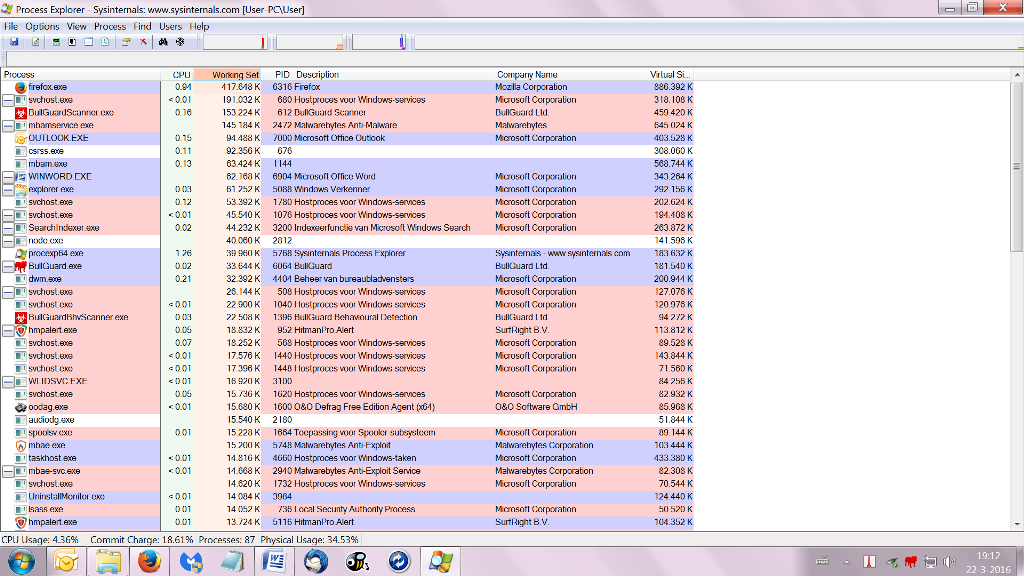
Task: Click the scrollbar up arrow
Action: pos(1017,75)
